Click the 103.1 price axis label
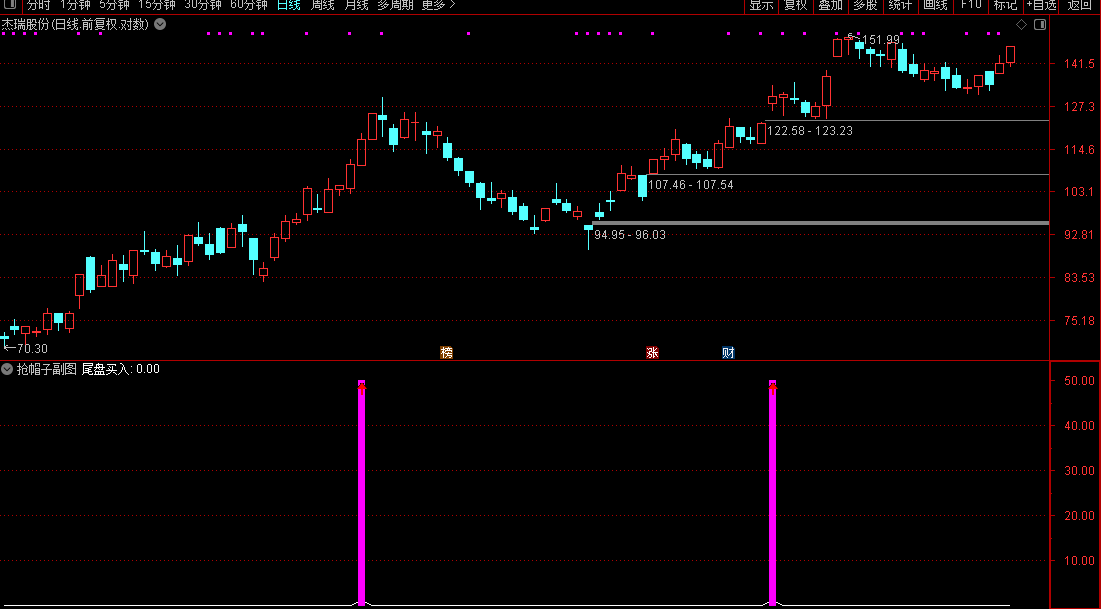The width and height of the screenshot is (1101, 609). [x=1079, y=192]
